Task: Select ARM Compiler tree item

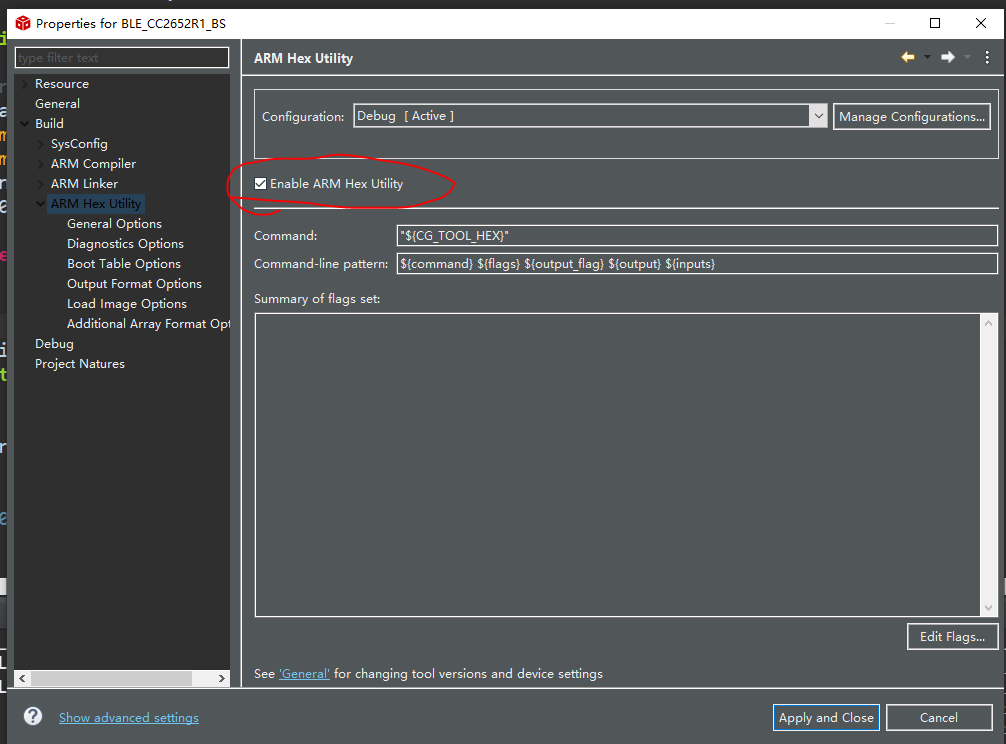Action: [93, 164]
